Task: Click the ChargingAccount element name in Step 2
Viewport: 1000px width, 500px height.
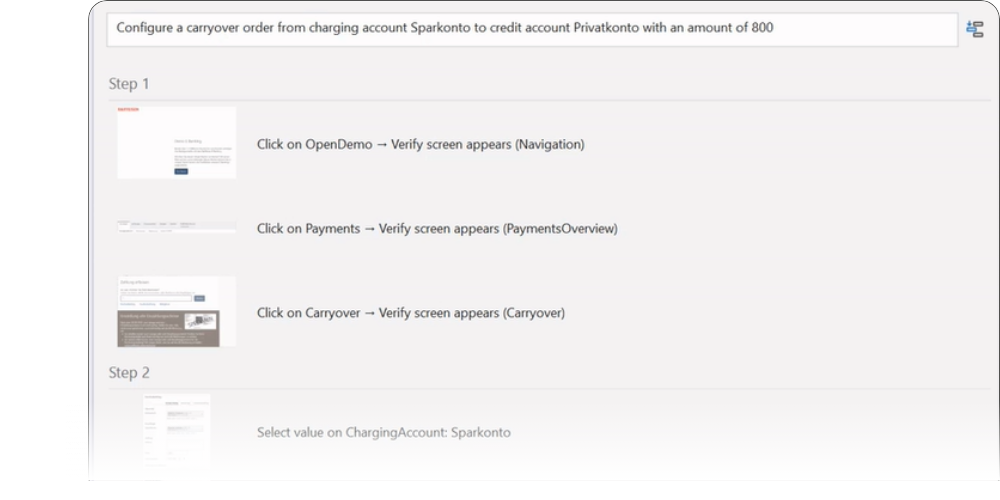Action: [396, 433]
